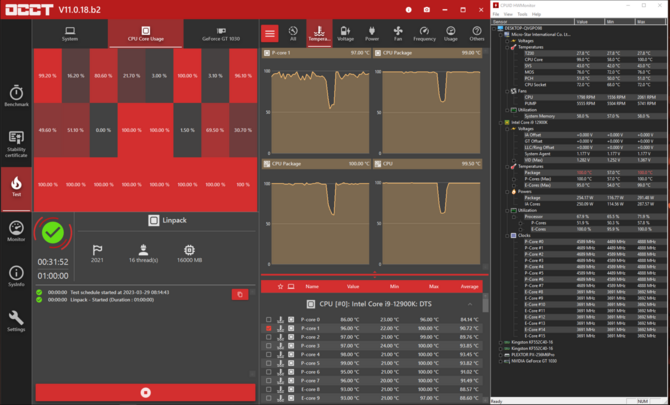Tick the P-core 5 checkbox
The height and width of the screenshot is (405, 670).
pyautogui.click(x=268, y=363)
